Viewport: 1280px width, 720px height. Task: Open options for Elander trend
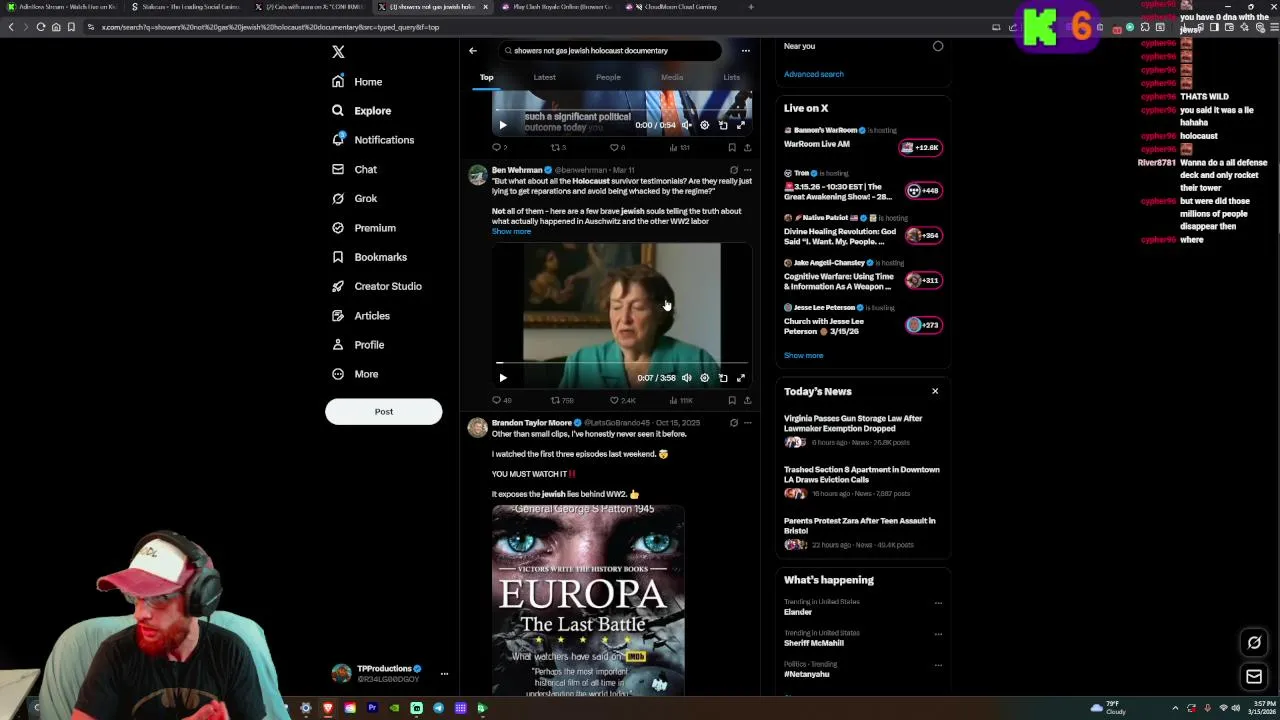938,602
